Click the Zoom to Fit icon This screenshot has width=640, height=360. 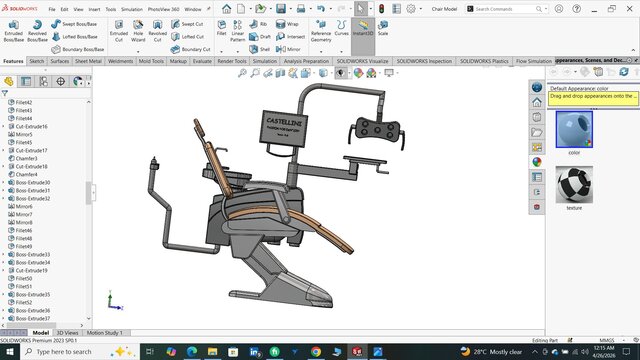[x=242, y=73]
